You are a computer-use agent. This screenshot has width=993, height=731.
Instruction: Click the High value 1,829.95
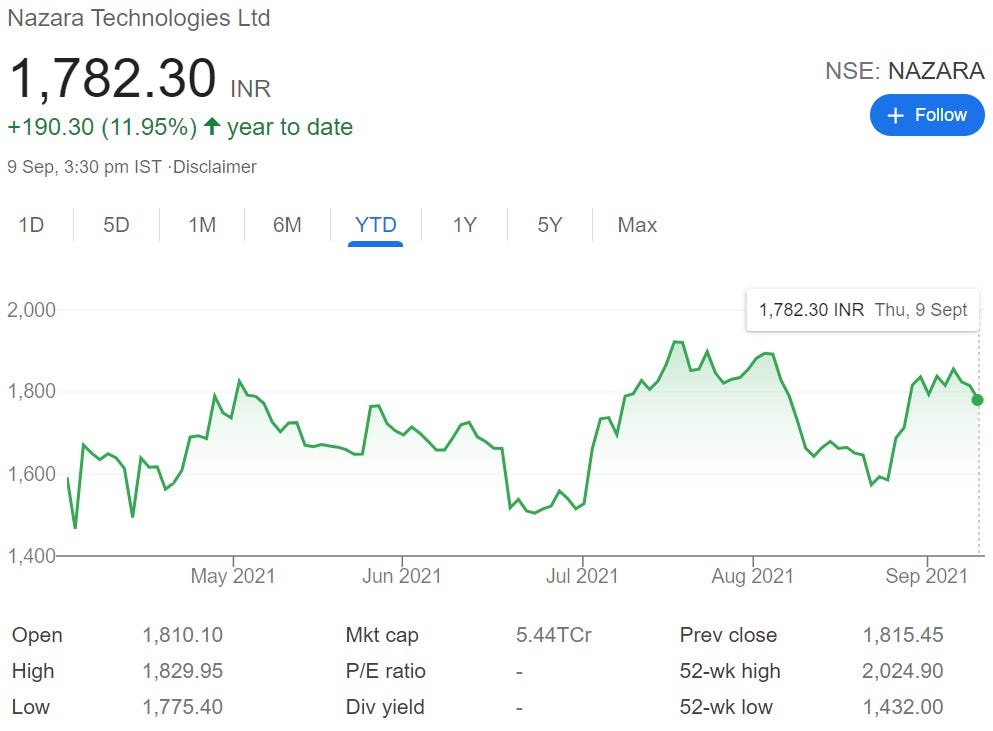coord(182,671)
